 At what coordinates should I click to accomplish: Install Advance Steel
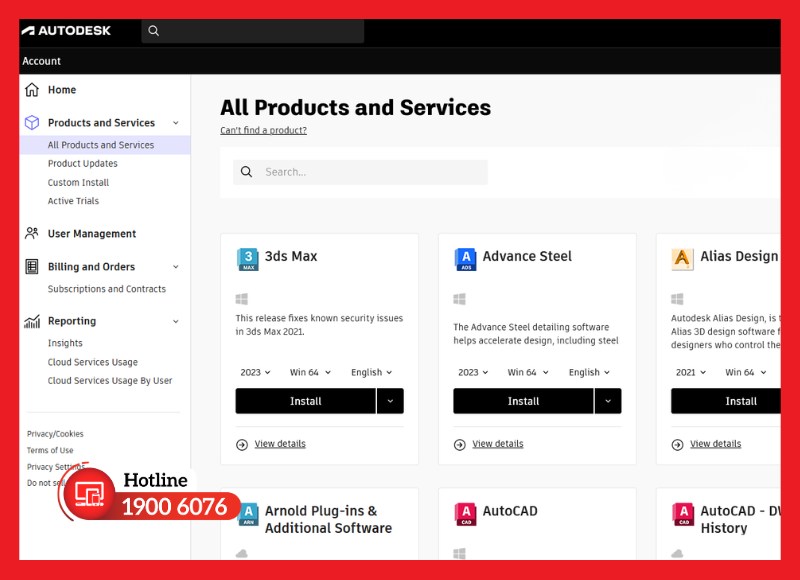coord(523,401)
